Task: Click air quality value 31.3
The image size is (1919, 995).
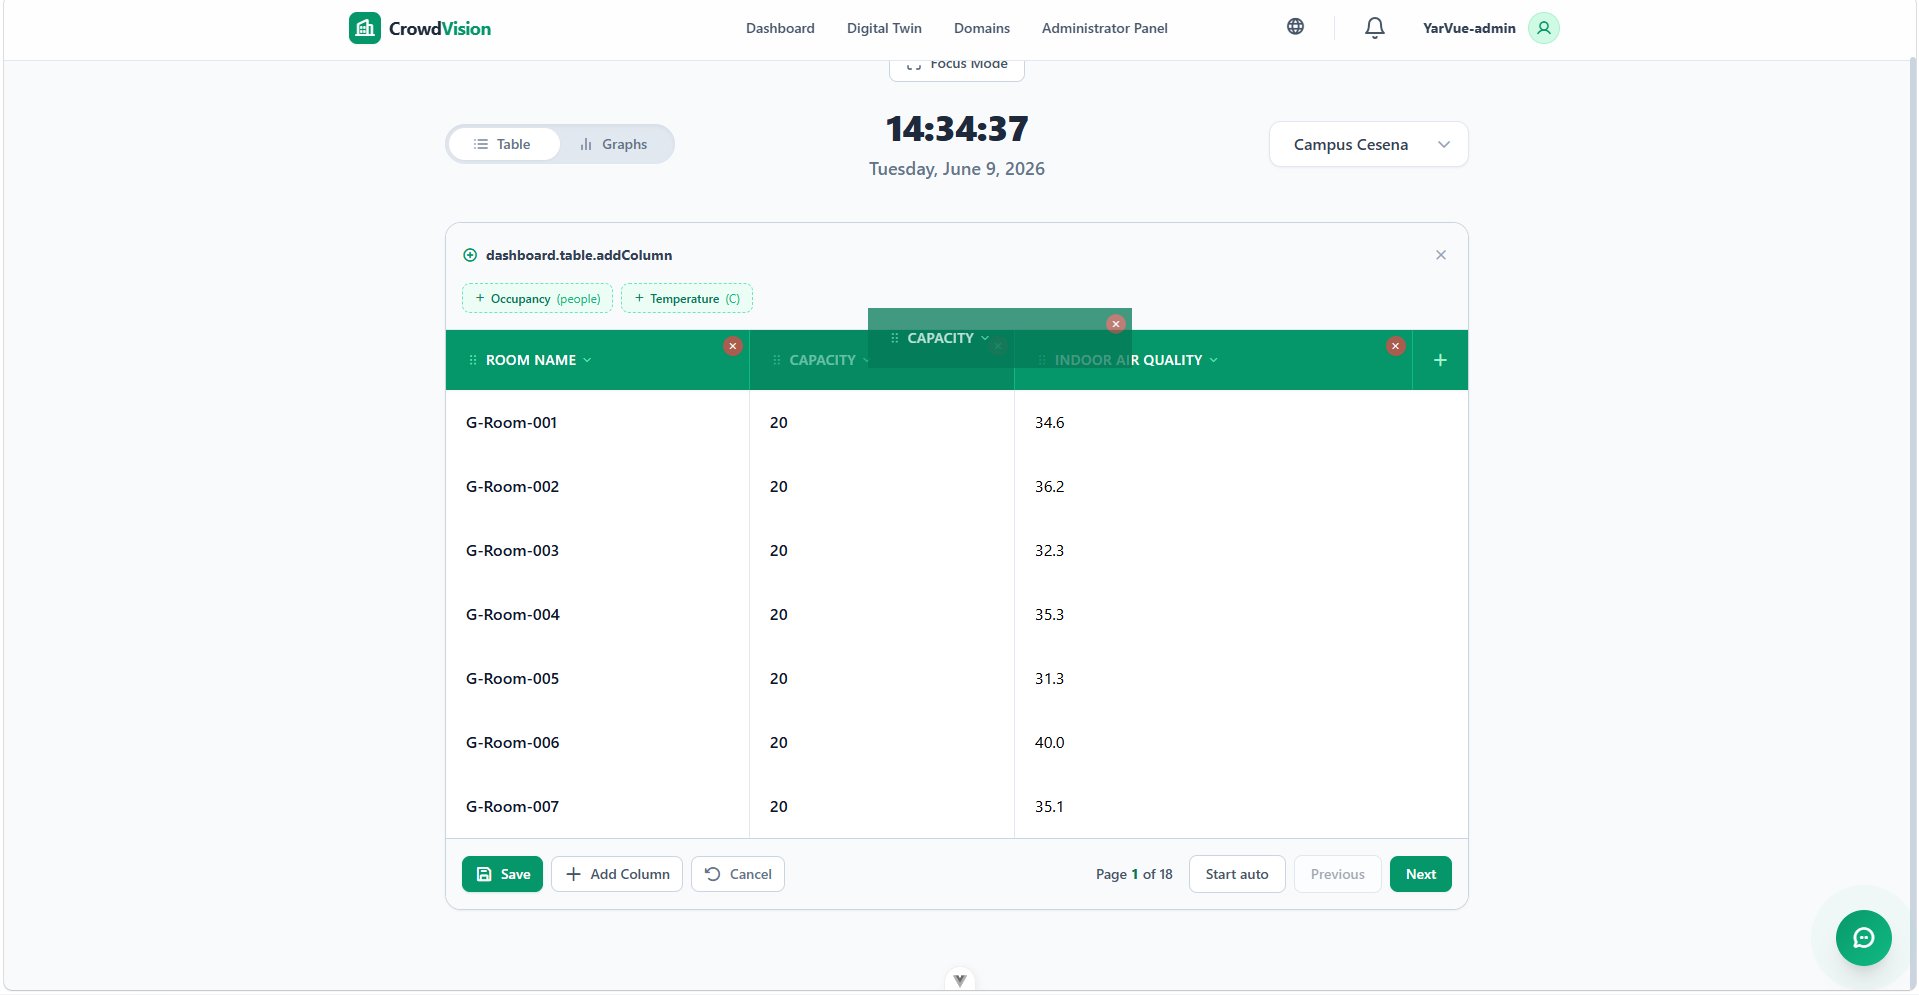Action: (x=1049, y=678)
